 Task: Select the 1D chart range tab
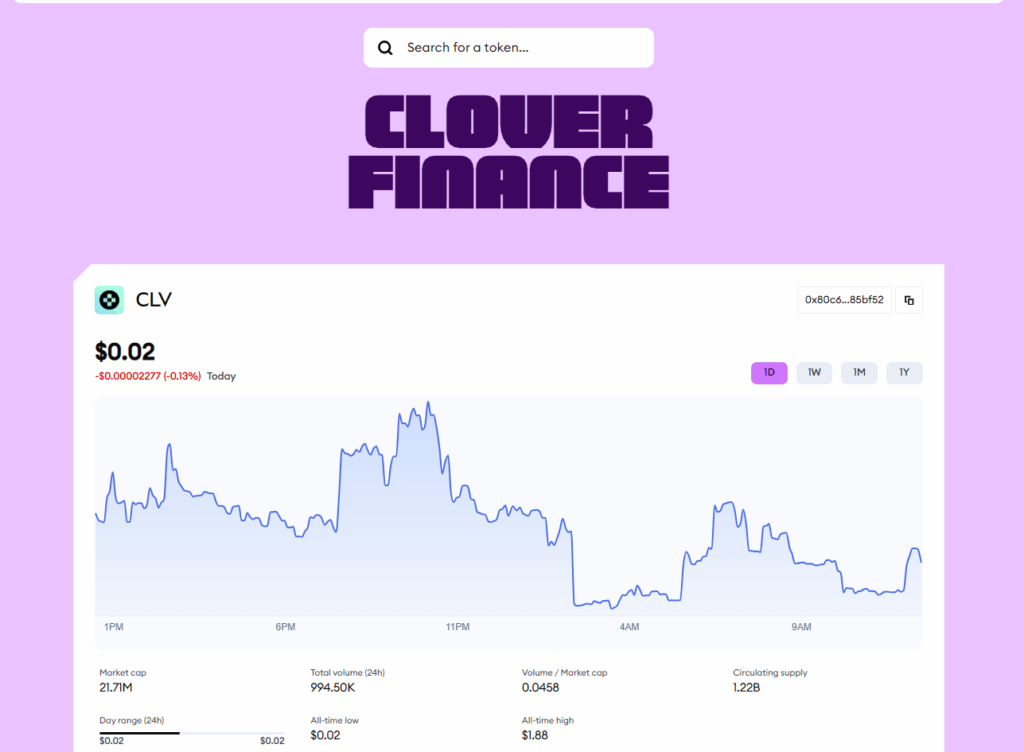pyautogui.click(x=769, y=373)
